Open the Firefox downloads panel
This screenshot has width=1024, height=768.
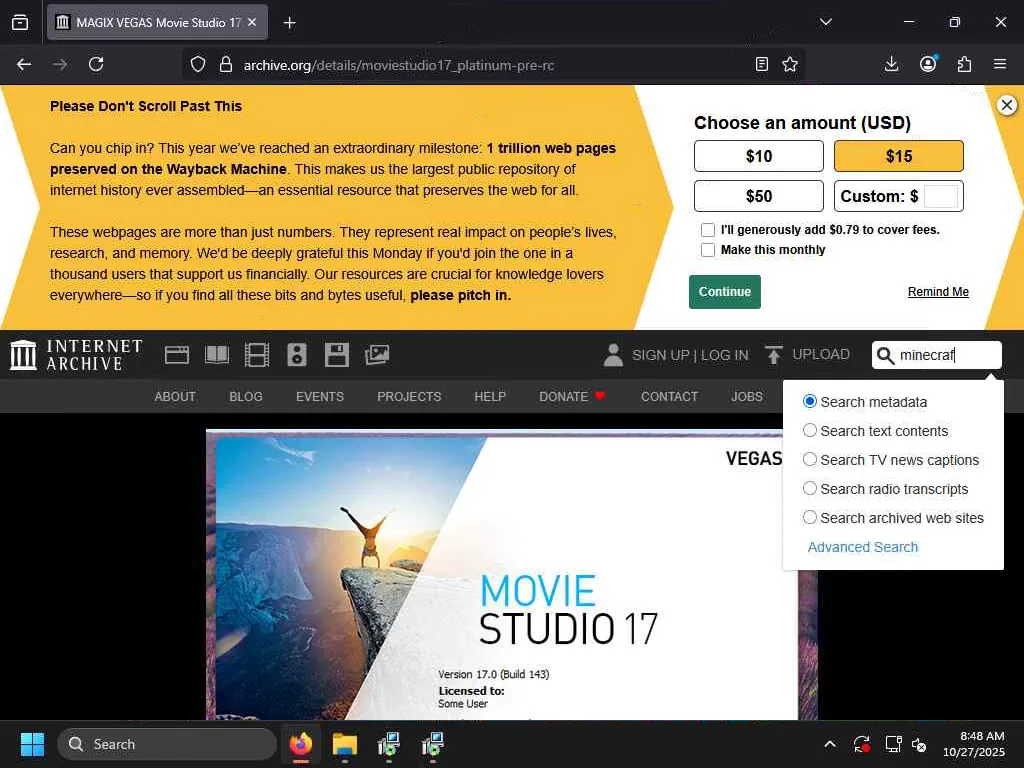pyautogui.click(x=891, y=64)
